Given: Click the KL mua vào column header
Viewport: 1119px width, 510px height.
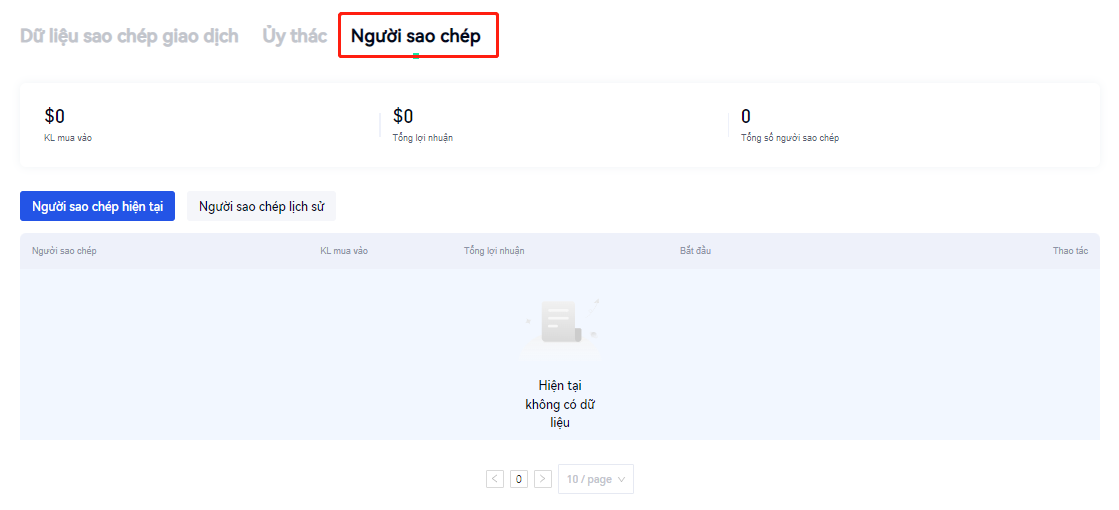Looking at the screenshot, I should pyautogui.click(x=344, y=250).
